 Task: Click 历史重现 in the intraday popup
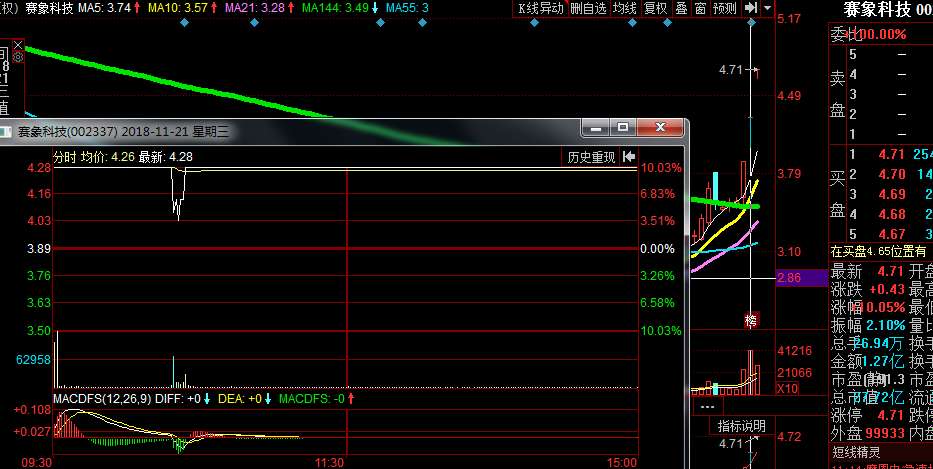click(591, 157)
